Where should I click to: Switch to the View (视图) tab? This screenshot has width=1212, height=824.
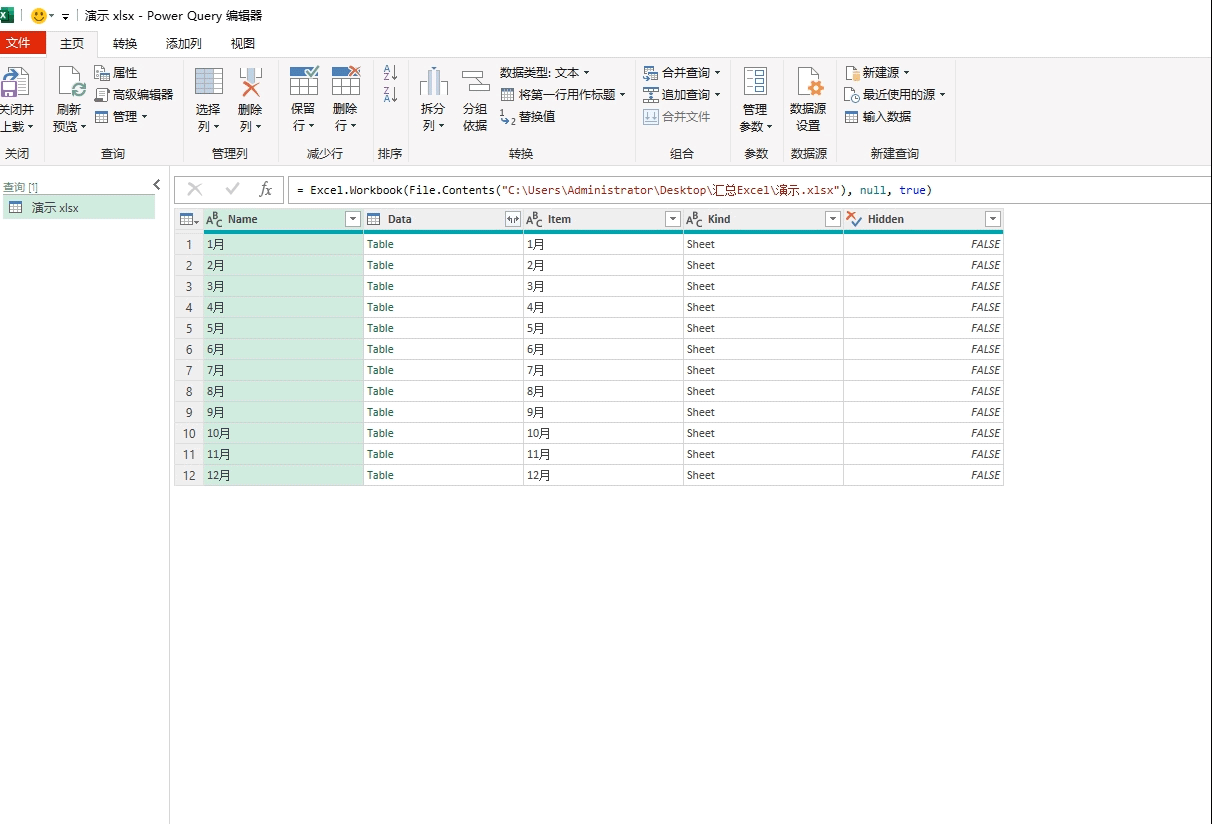click(243, 43)
